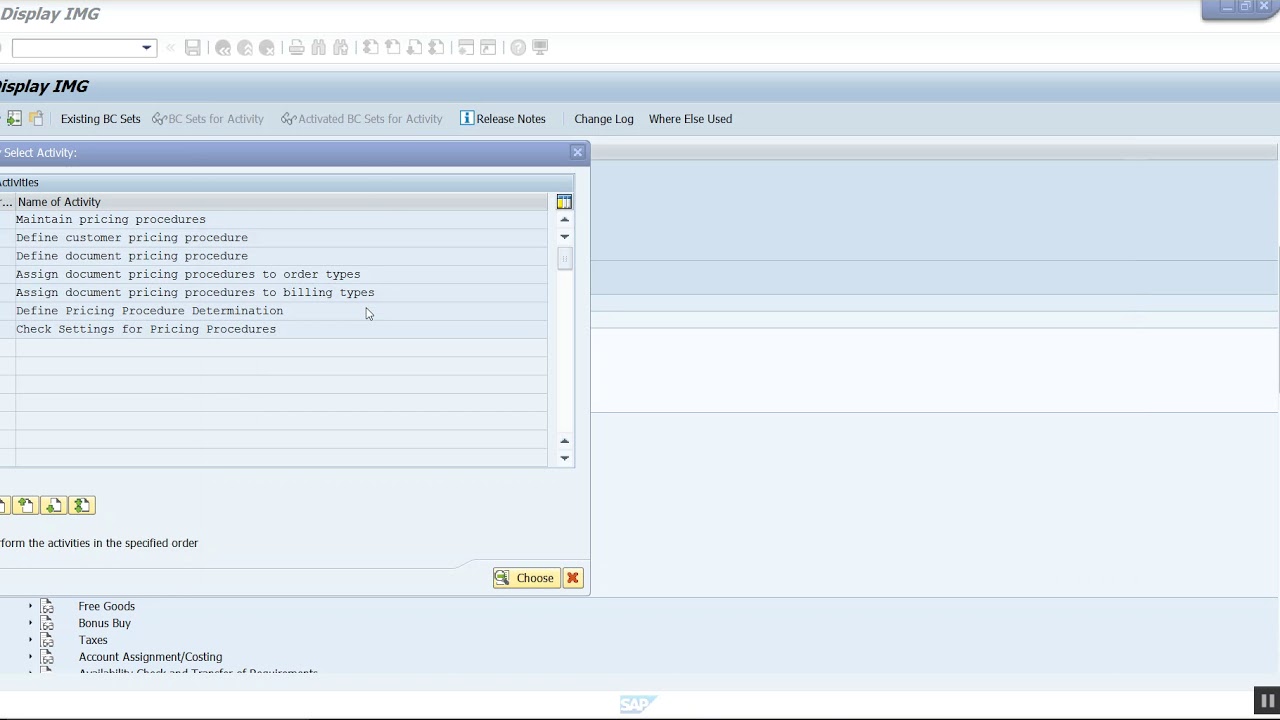Select the Bonus Buy tree item
The height and width of the screenshot is (720, 1280).
click(104, 623)
